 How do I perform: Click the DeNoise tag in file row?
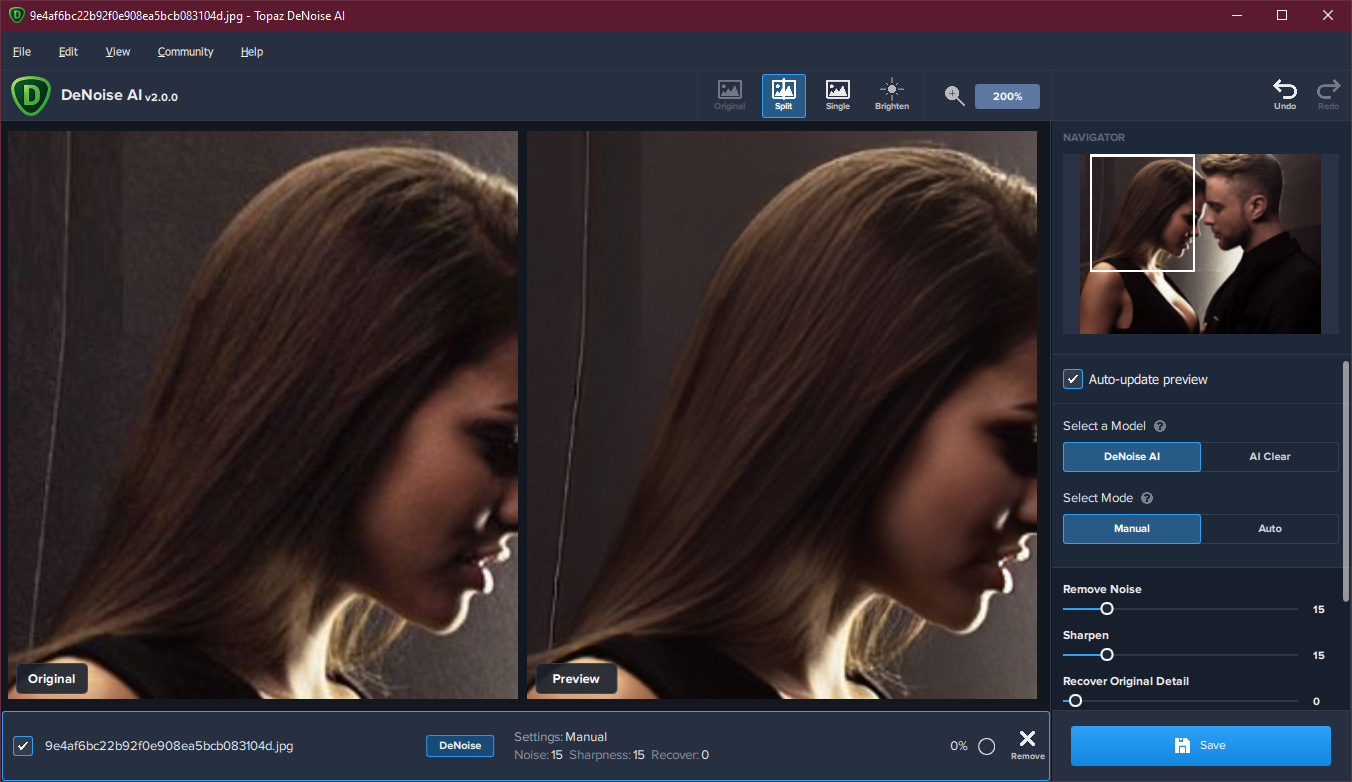click(x=460, y=746)
